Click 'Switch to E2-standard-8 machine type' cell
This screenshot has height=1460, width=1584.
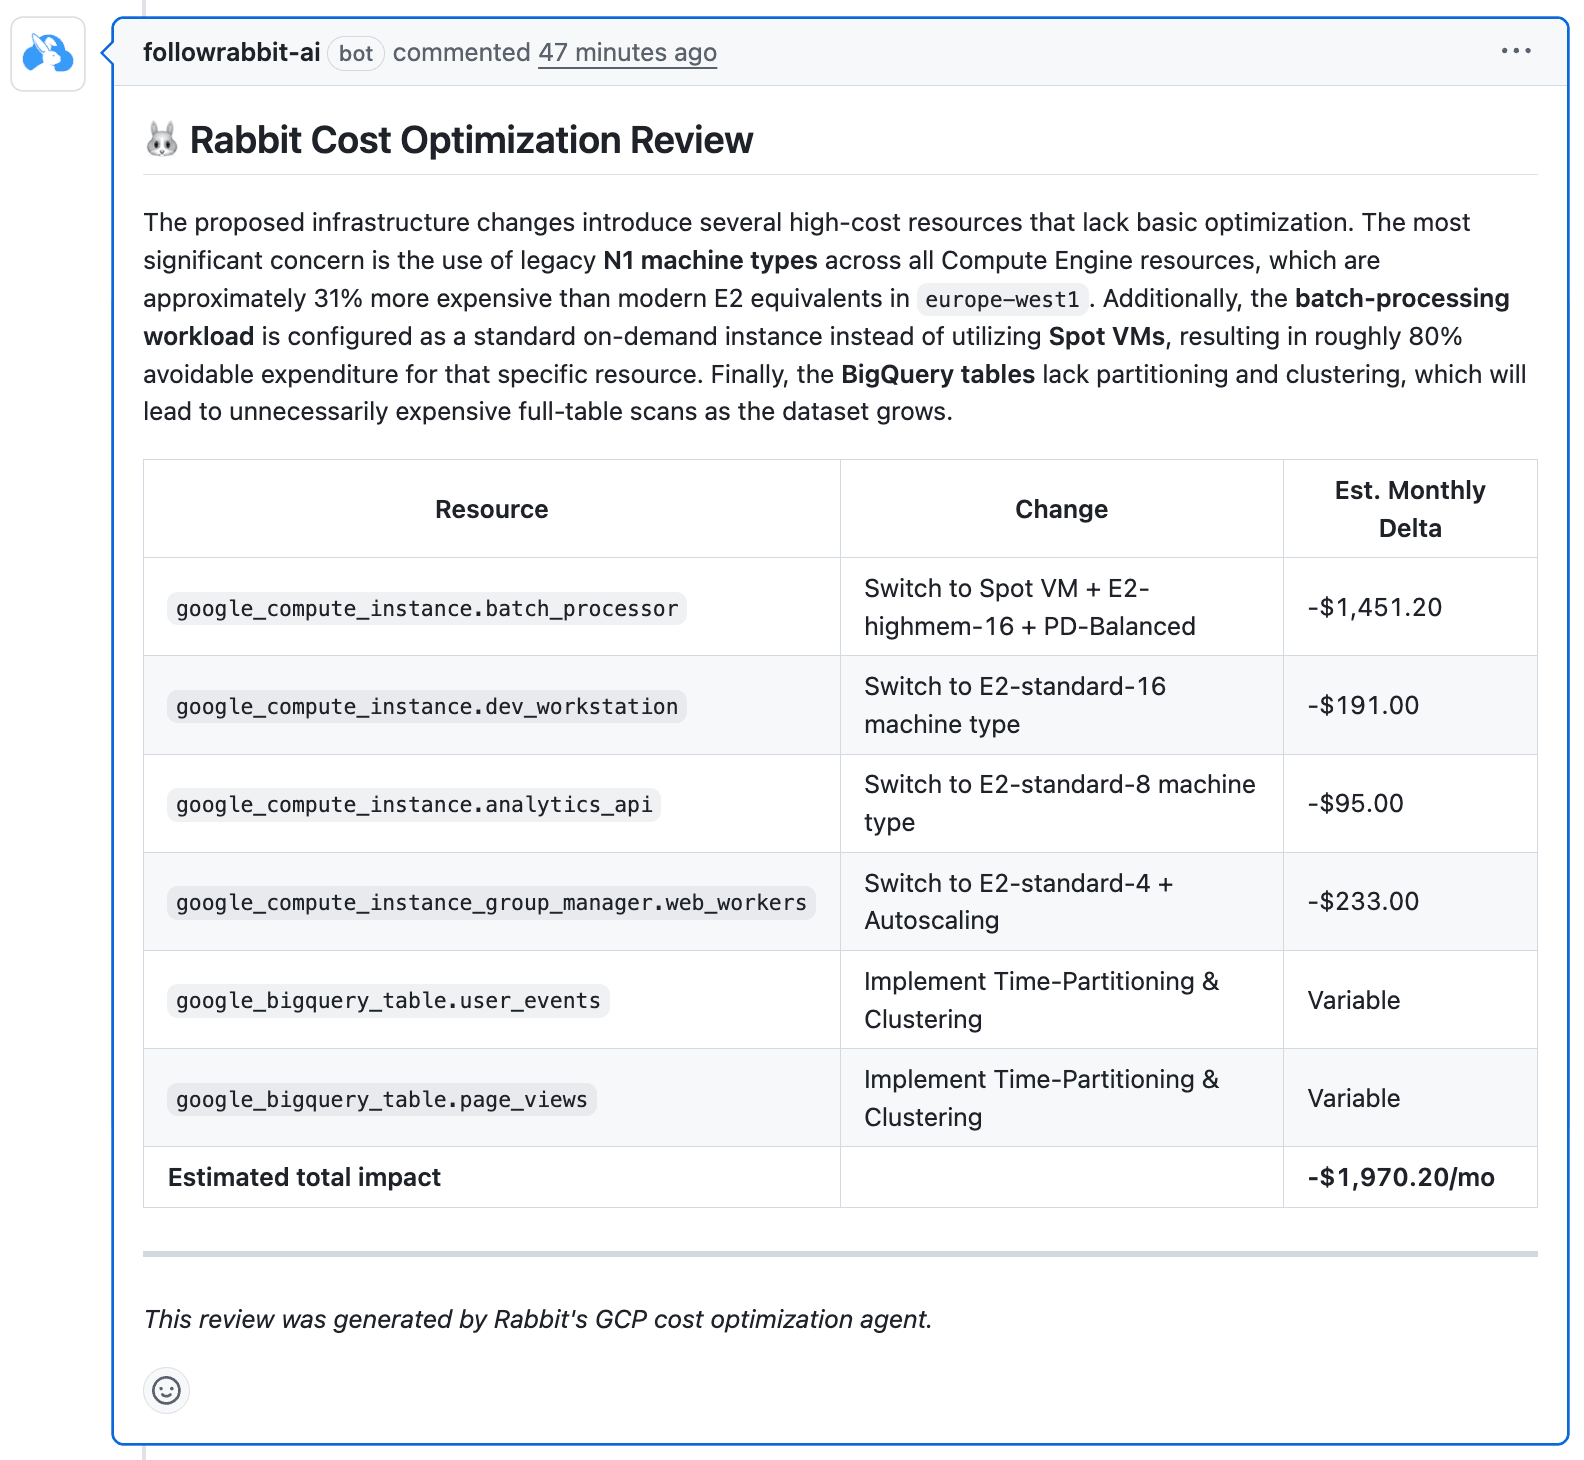[x=1060, y=803]
